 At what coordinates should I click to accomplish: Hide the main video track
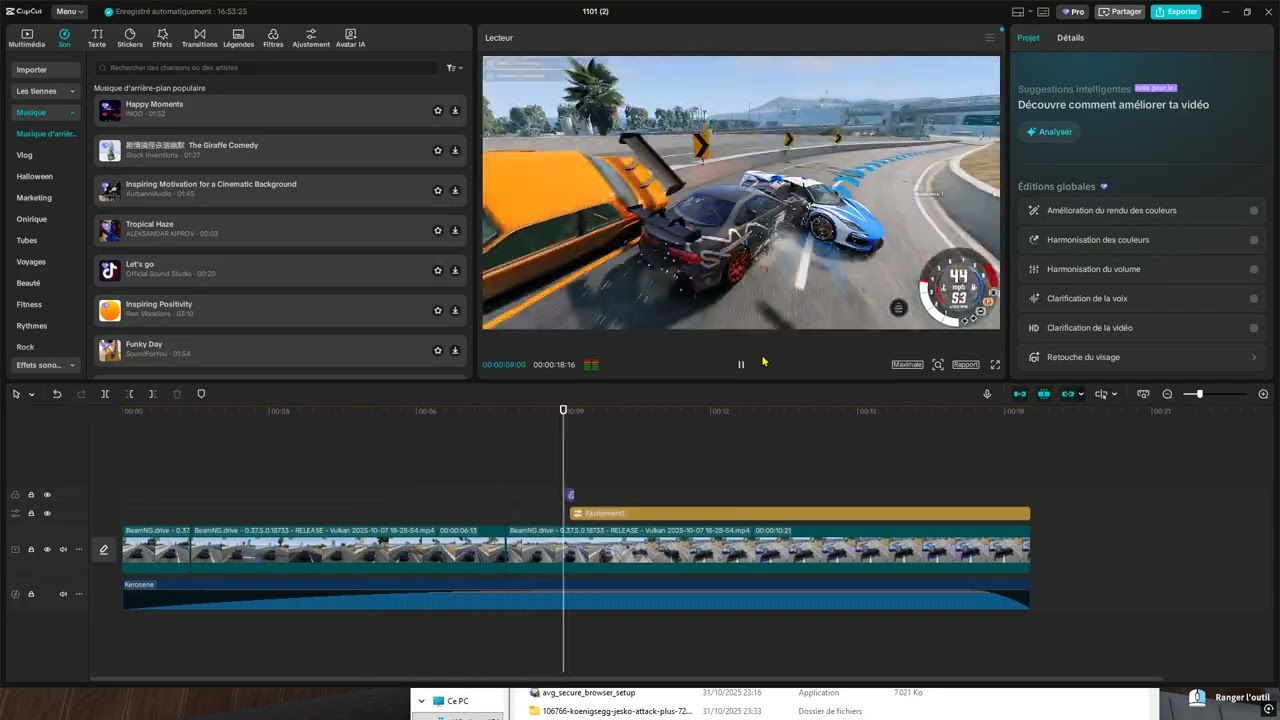(47, 549)
